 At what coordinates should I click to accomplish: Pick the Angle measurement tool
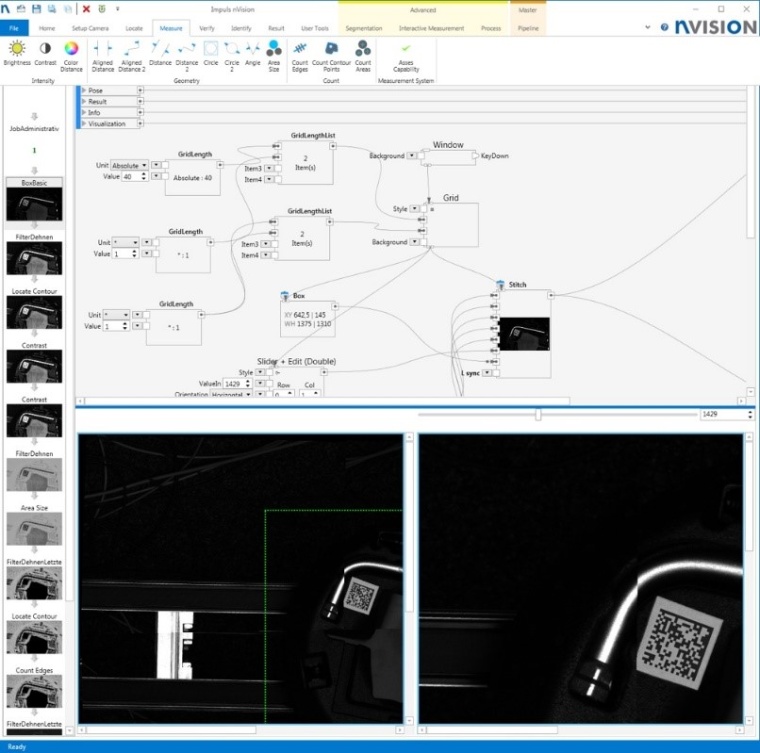252,50
